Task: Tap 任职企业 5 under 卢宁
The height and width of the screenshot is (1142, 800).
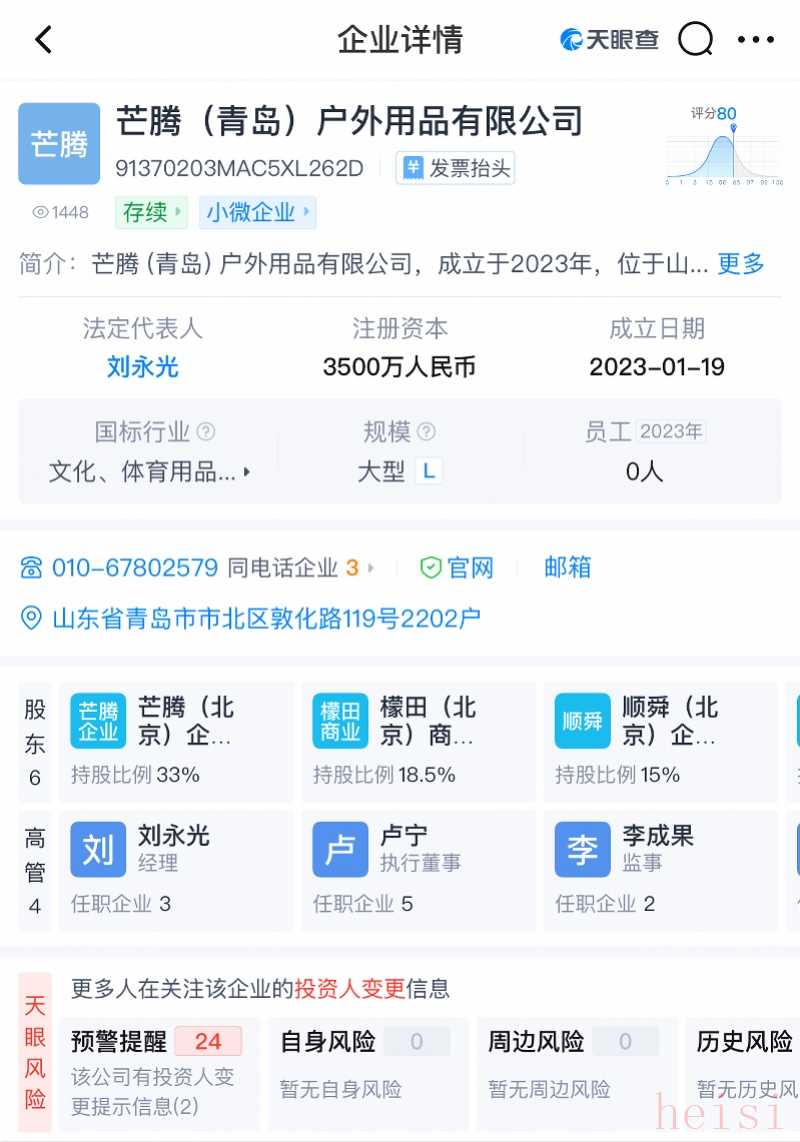Action: (363, 904)
